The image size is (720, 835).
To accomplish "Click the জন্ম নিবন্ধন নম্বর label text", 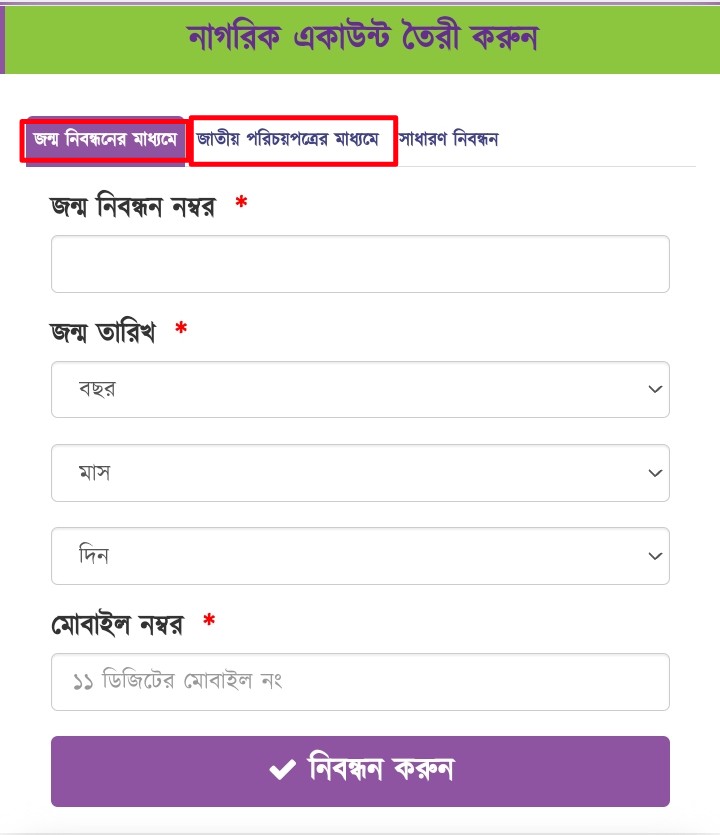I will [132, 208].
